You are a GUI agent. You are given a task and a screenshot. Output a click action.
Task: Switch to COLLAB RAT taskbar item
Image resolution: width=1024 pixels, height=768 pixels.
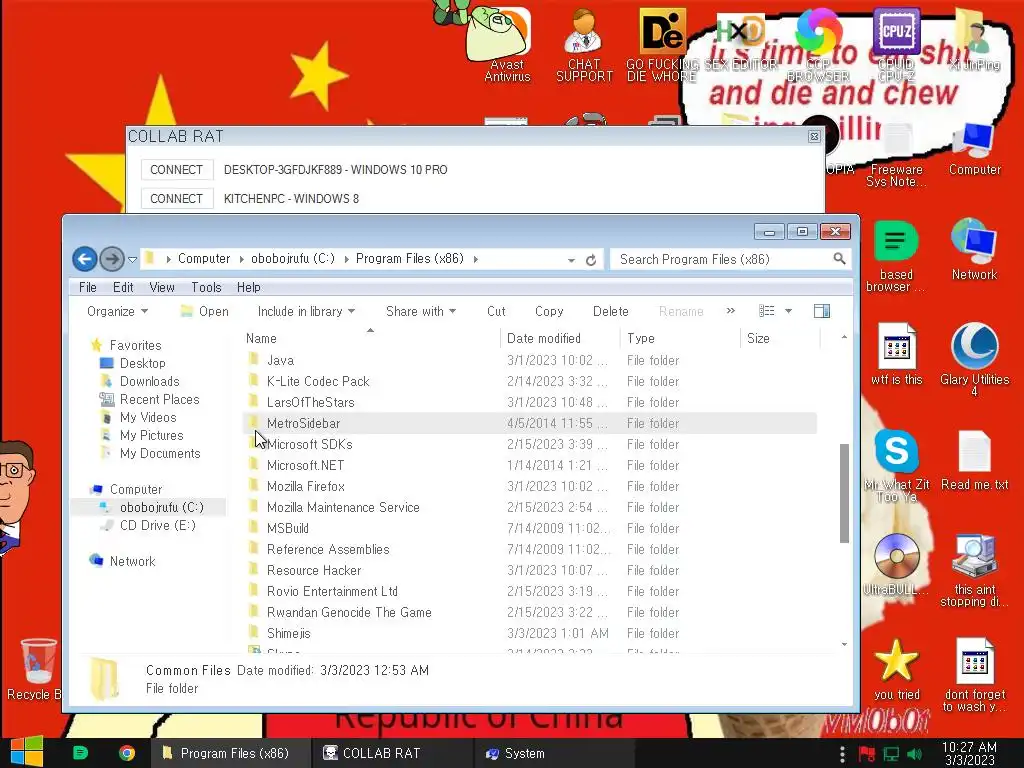point(391,753)
